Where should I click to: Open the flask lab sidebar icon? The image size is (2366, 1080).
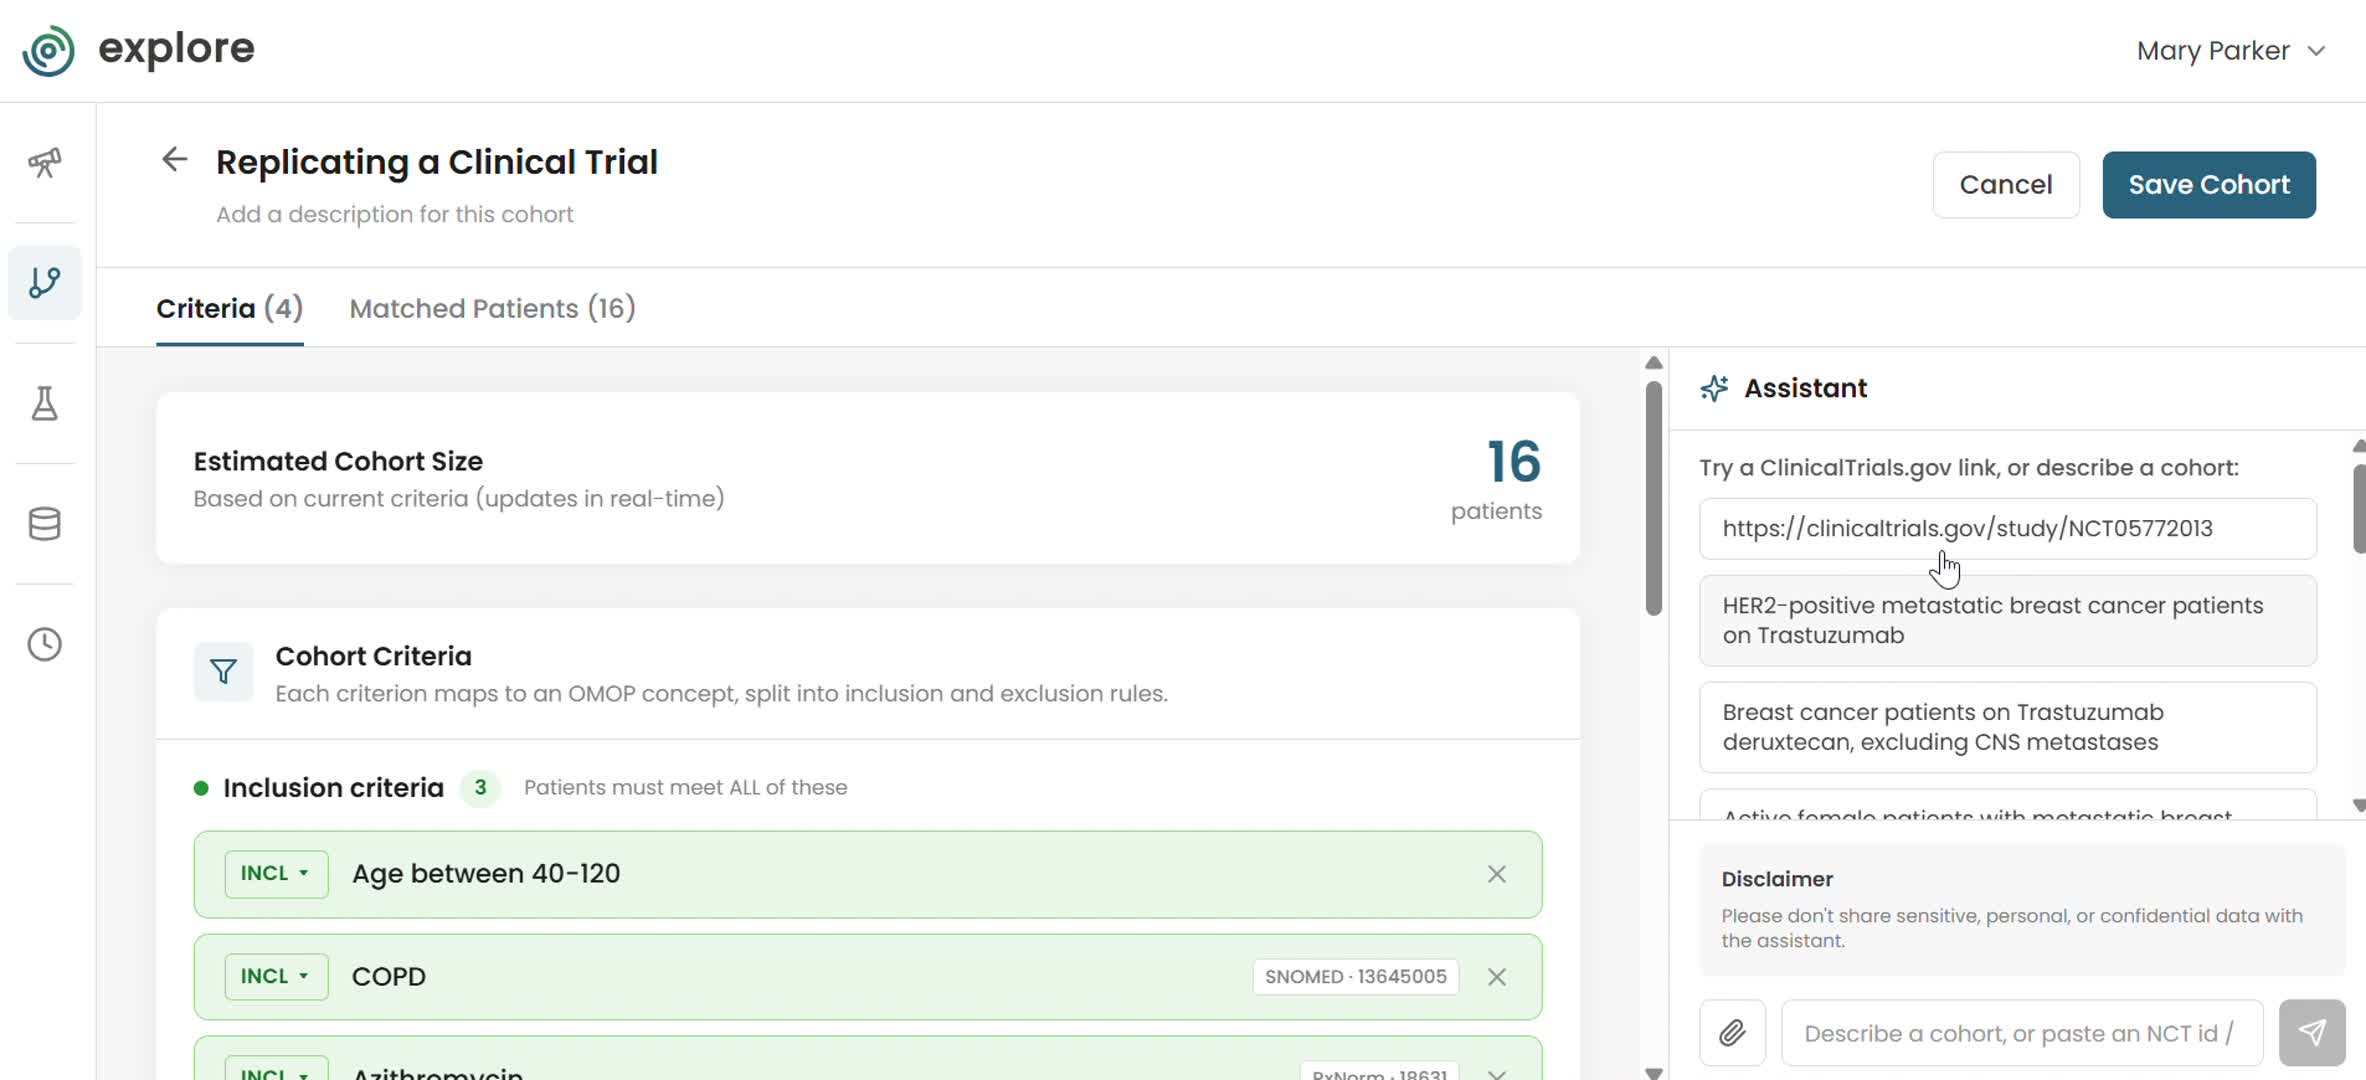click(45, 403)
